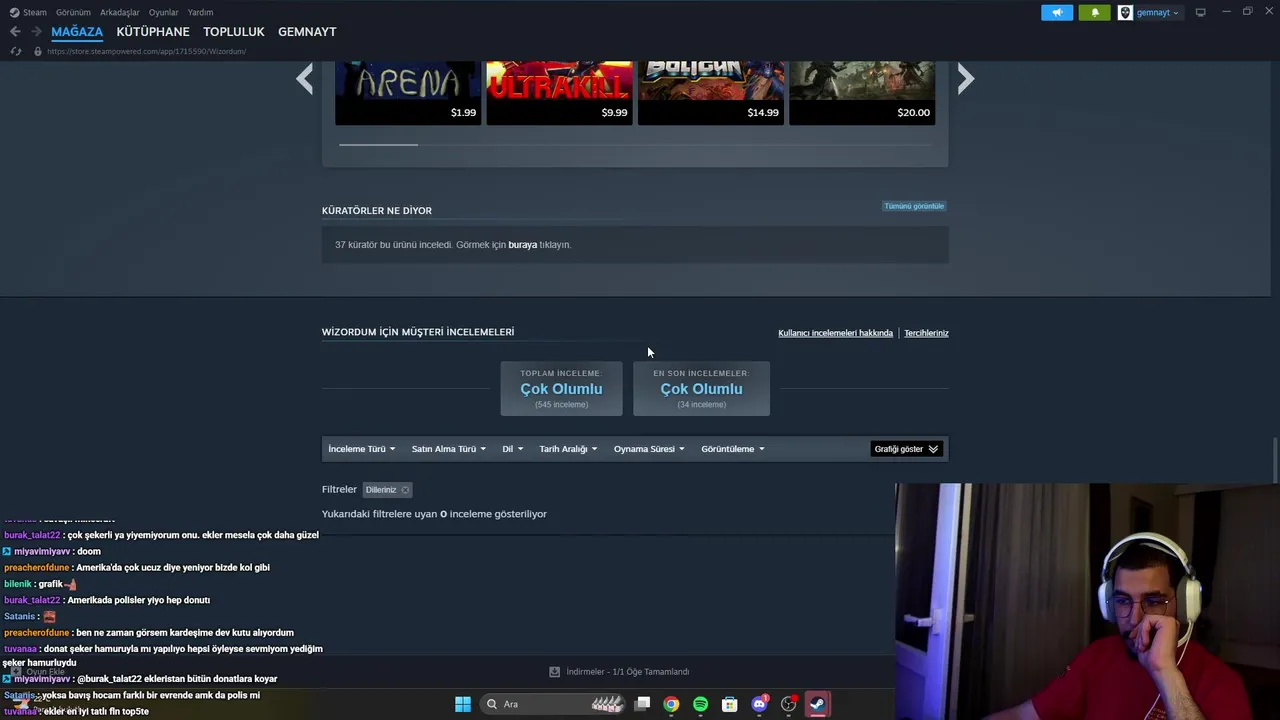Image resolution: width=1280 pixels, height=720 pixels.
Task: Switch to Big Picture mode monitor icon
Action: coord(1200,12)
